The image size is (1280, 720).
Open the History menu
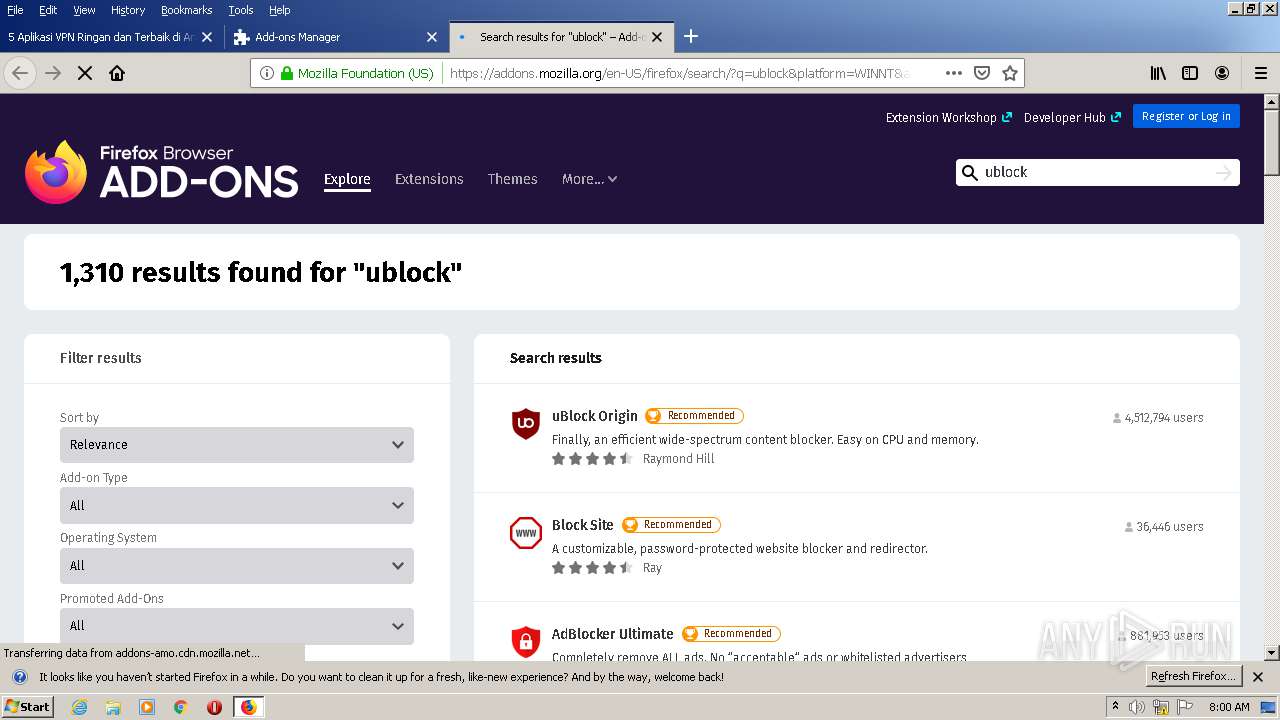point(128,10)
